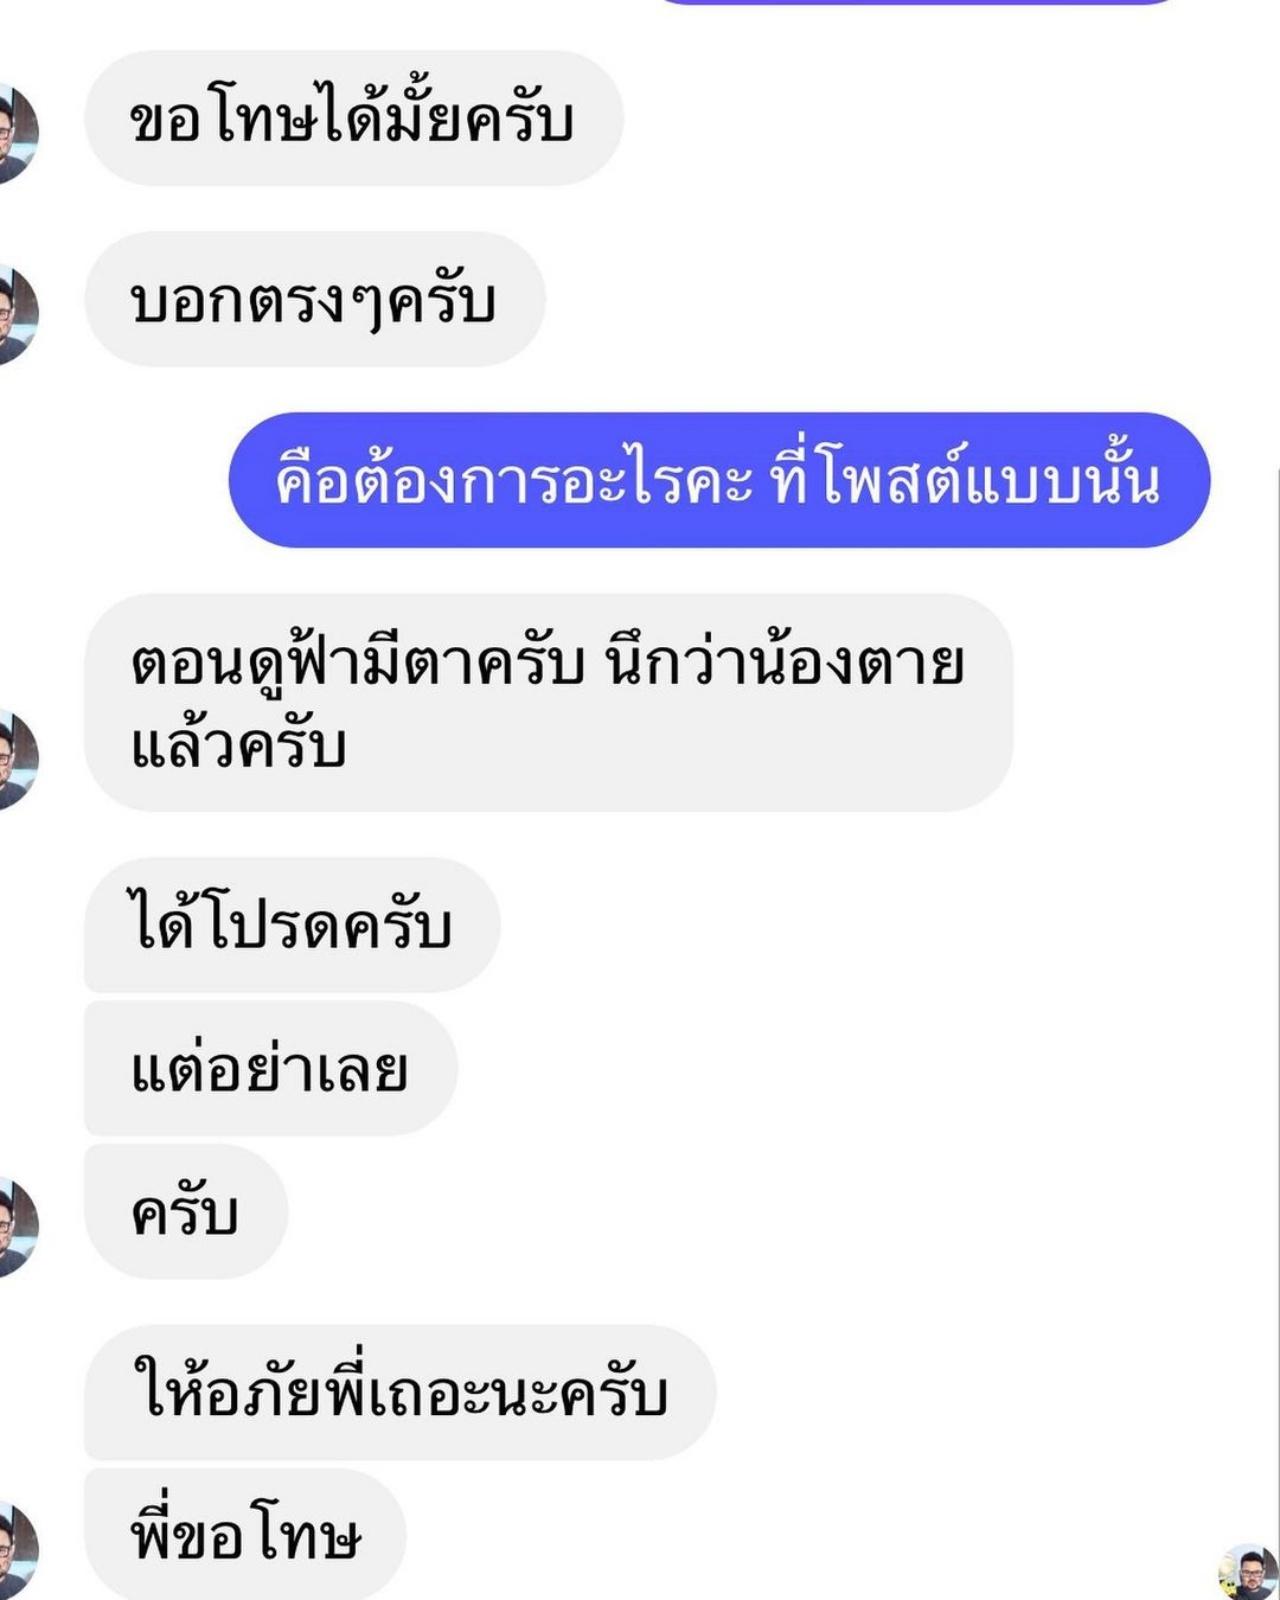Select the ได้โปรดครับ message bubble
The height and width of the screenshot is (1600, 1280).
tap(292, 925)
